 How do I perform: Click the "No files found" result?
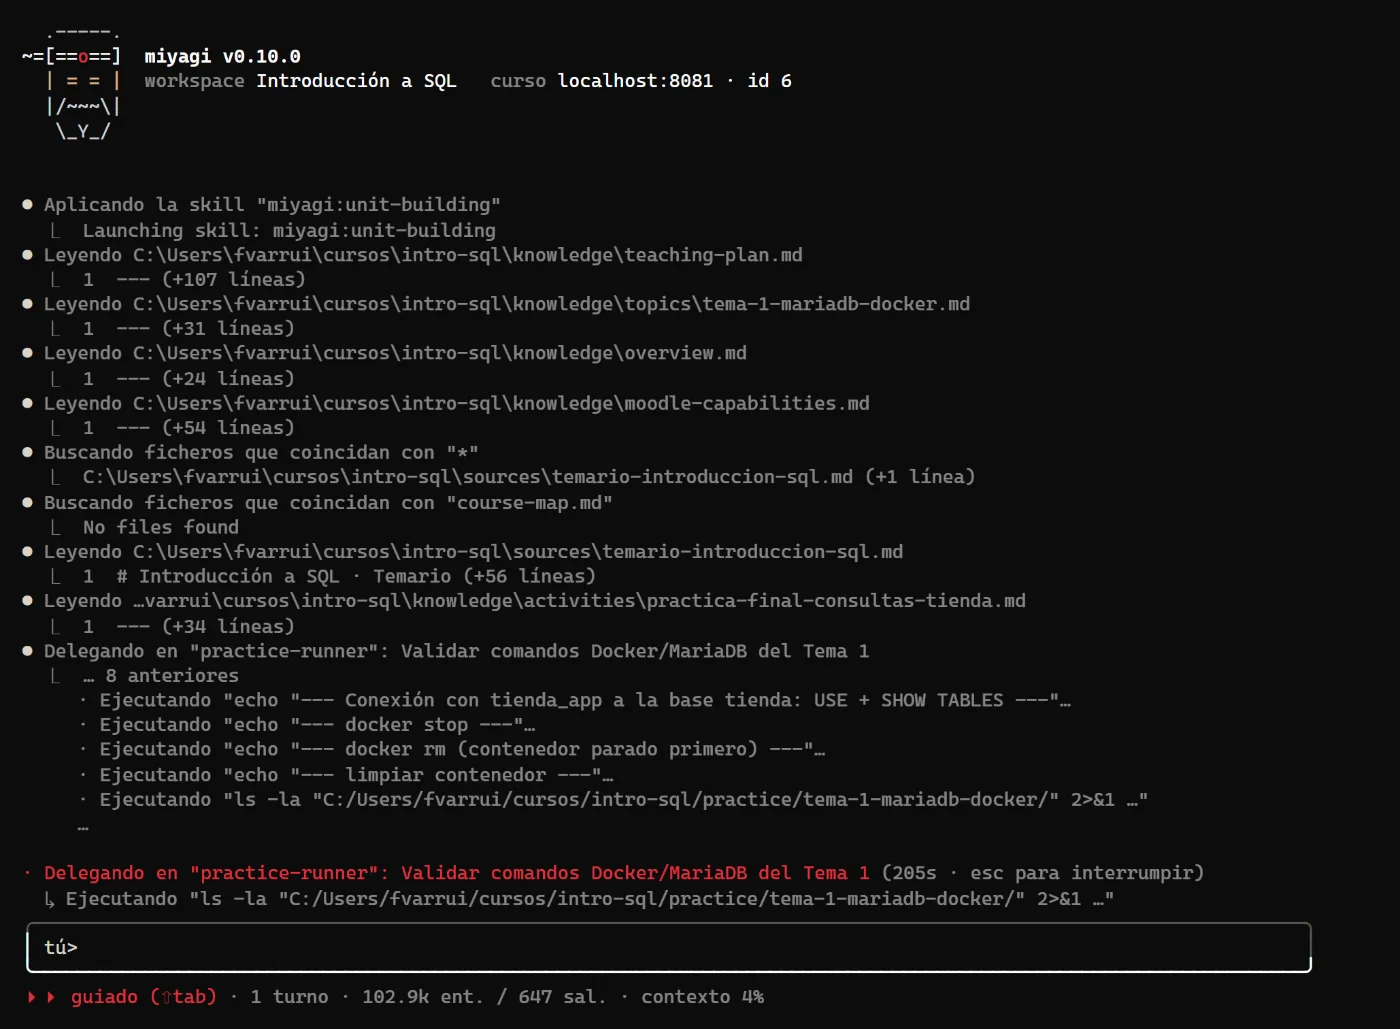click(161, 527)
